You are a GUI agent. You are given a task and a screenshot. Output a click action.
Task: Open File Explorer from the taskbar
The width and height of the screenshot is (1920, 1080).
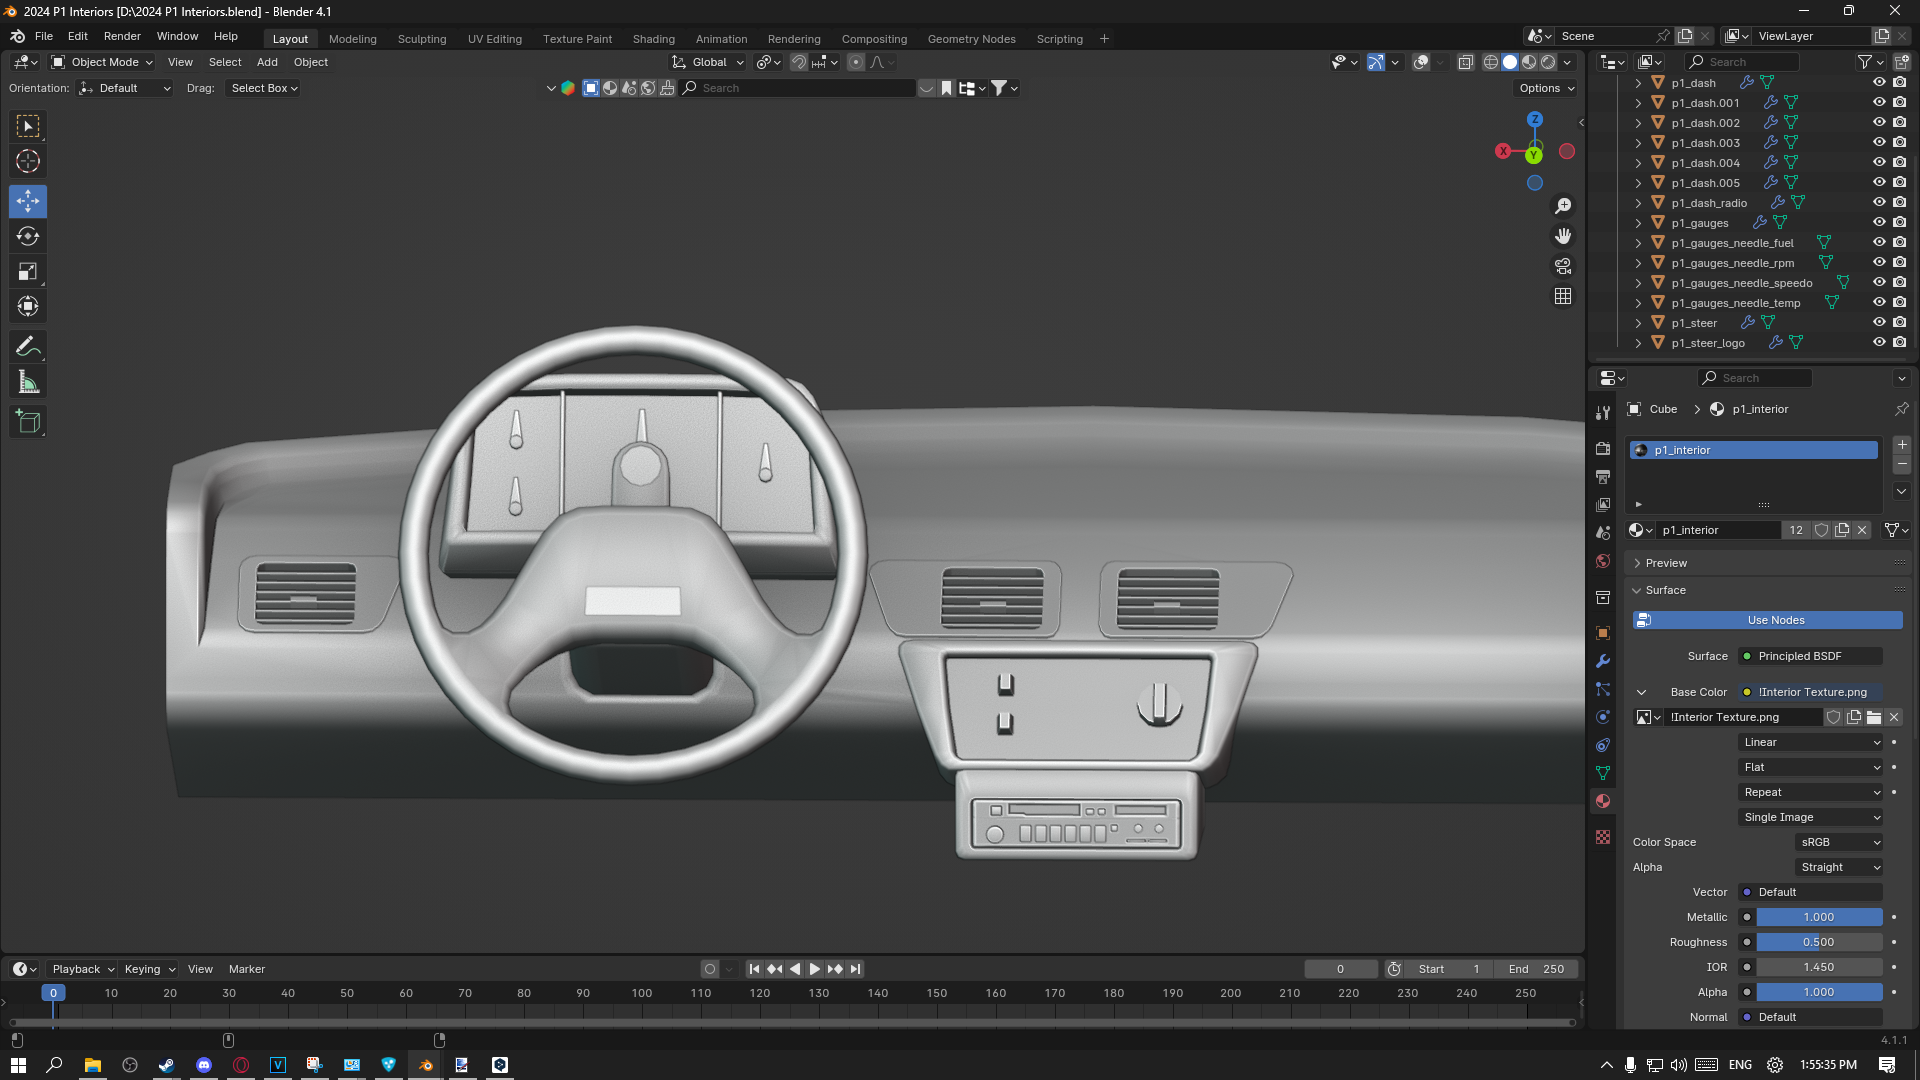(93, 1065)
